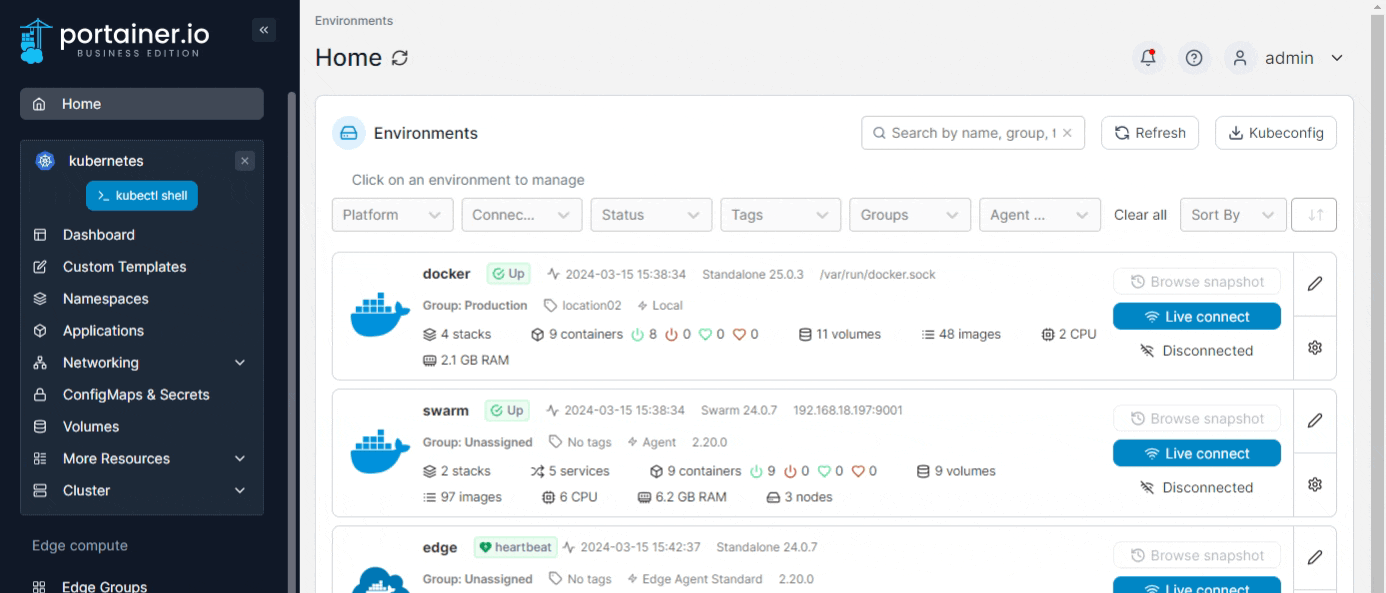
Task: Click the docker whale environment logo
Action: 380,316
